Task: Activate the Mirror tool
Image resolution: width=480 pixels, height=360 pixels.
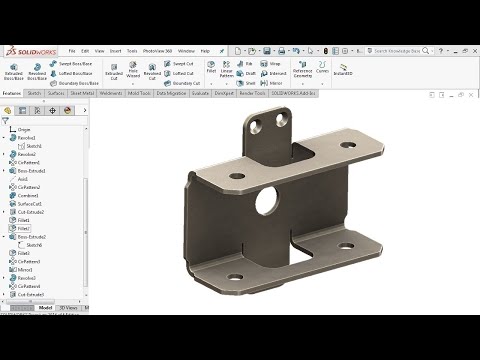Action: pyautogui.click(x=271, y=83)
